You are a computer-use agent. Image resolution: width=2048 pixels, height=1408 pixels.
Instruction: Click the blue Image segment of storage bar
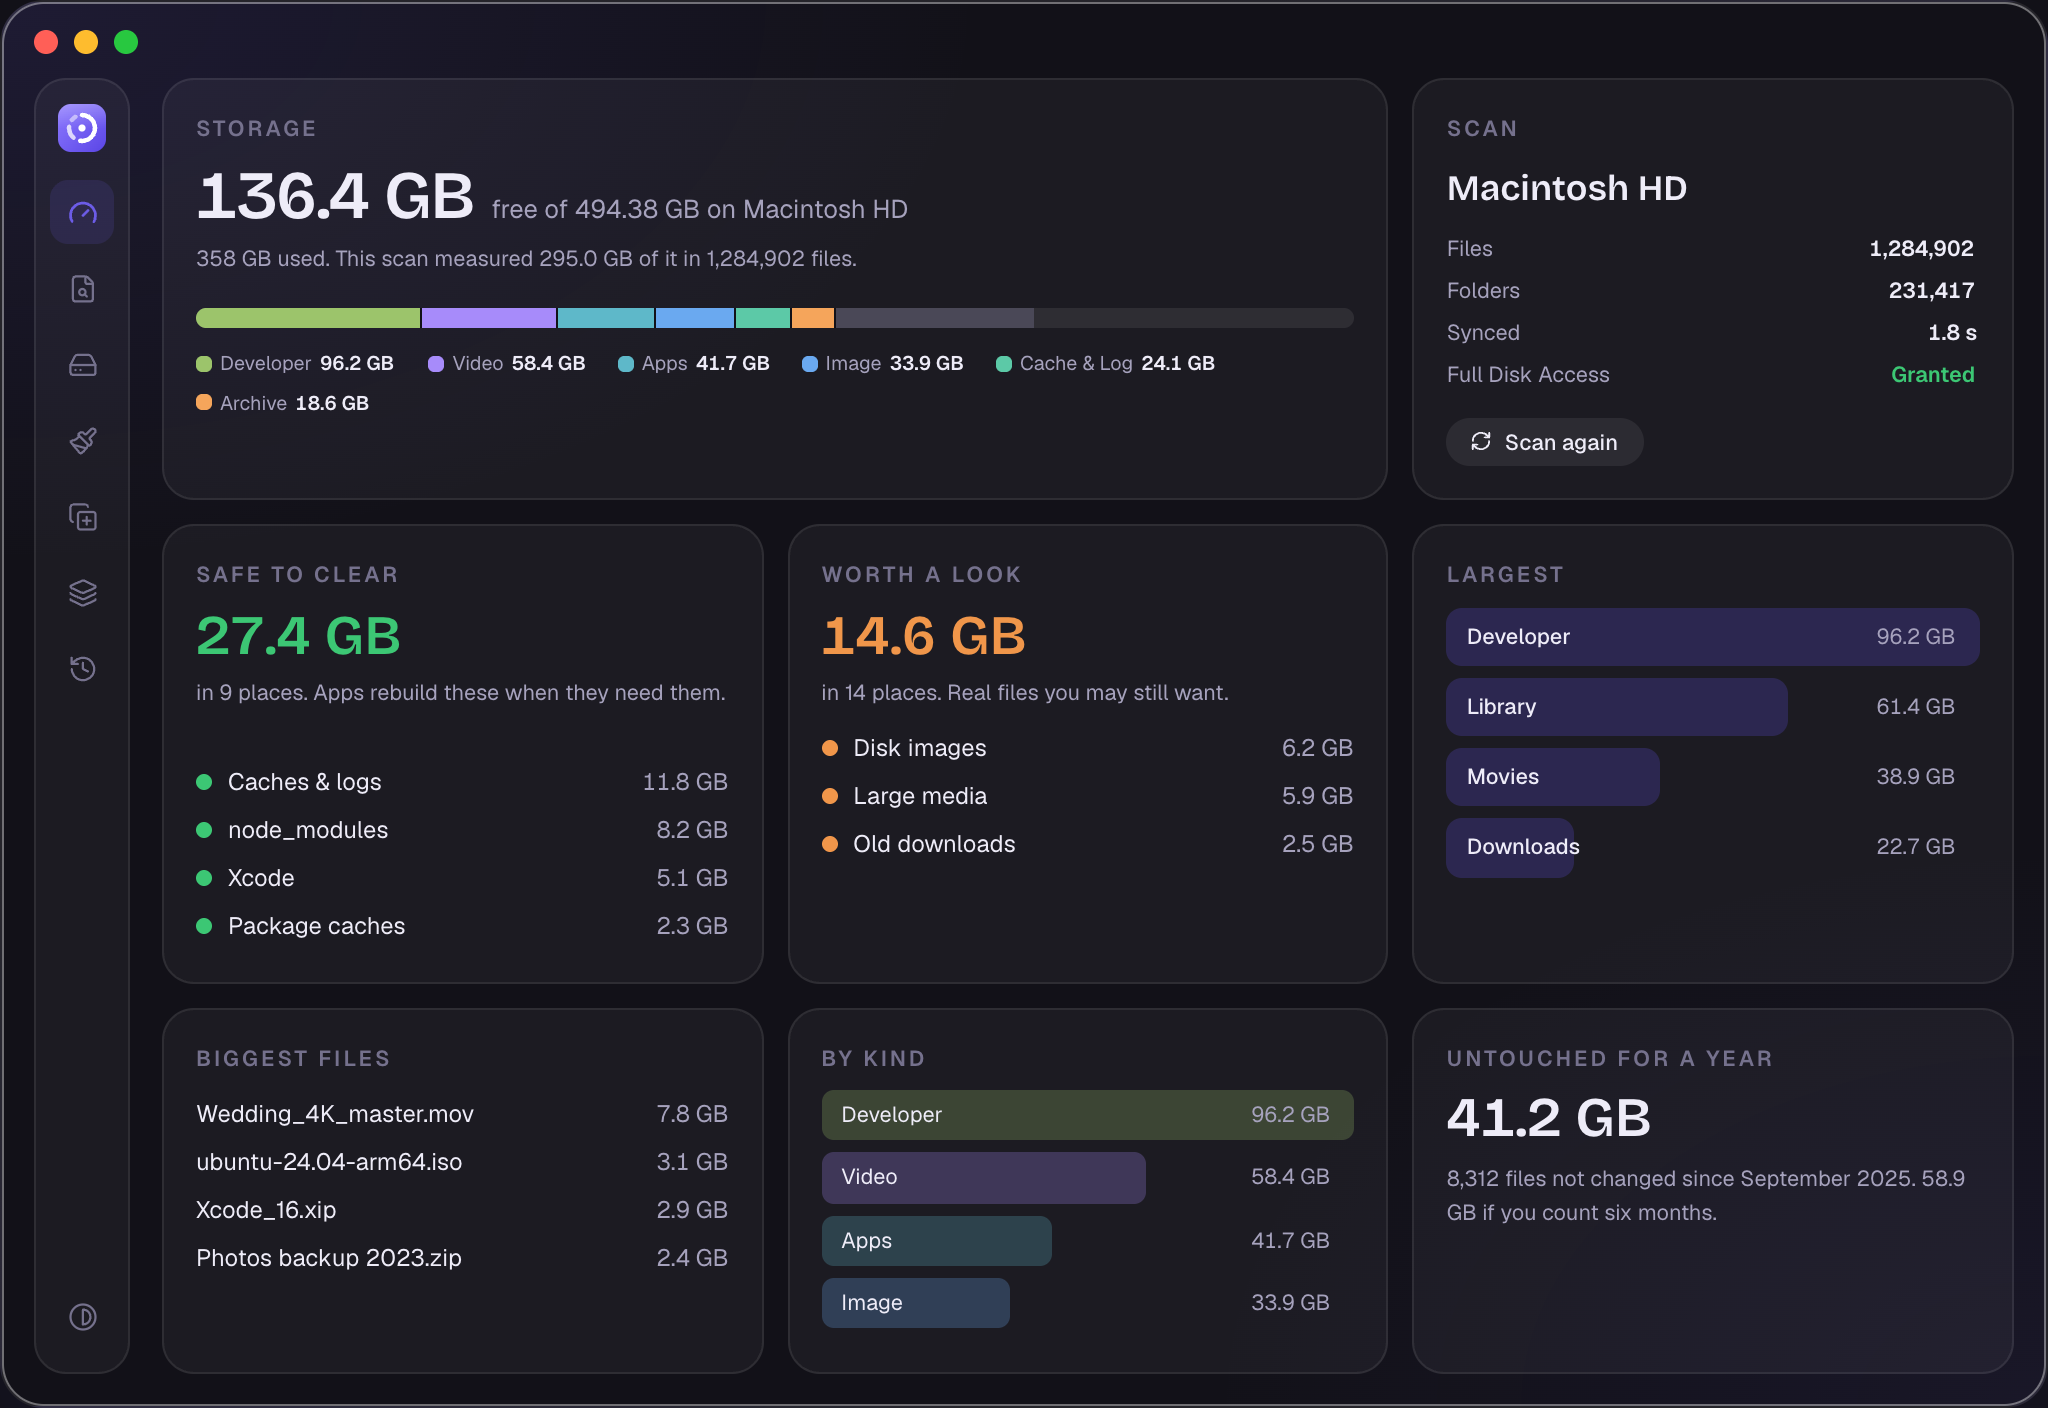(x=695, y=318)
